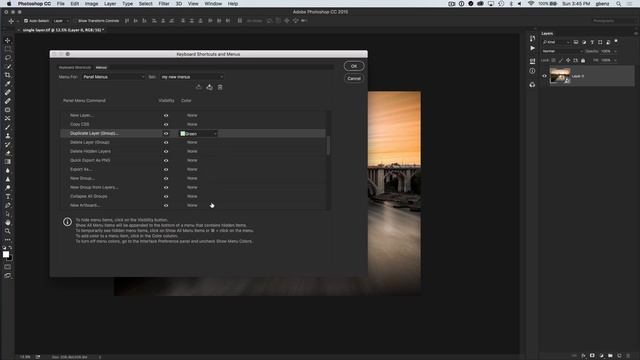This screenshot has width=640, height=360.
Task: Toggle visibility for Duplicate Layer (Group)
Action: tap(166, 133)
